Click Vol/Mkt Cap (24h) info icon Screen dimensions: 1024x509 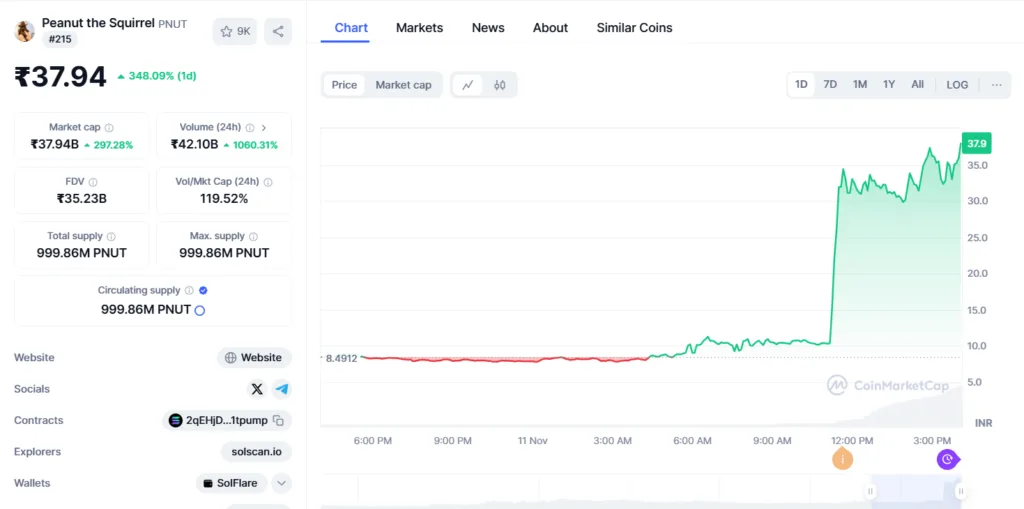(x=268, y=182)
